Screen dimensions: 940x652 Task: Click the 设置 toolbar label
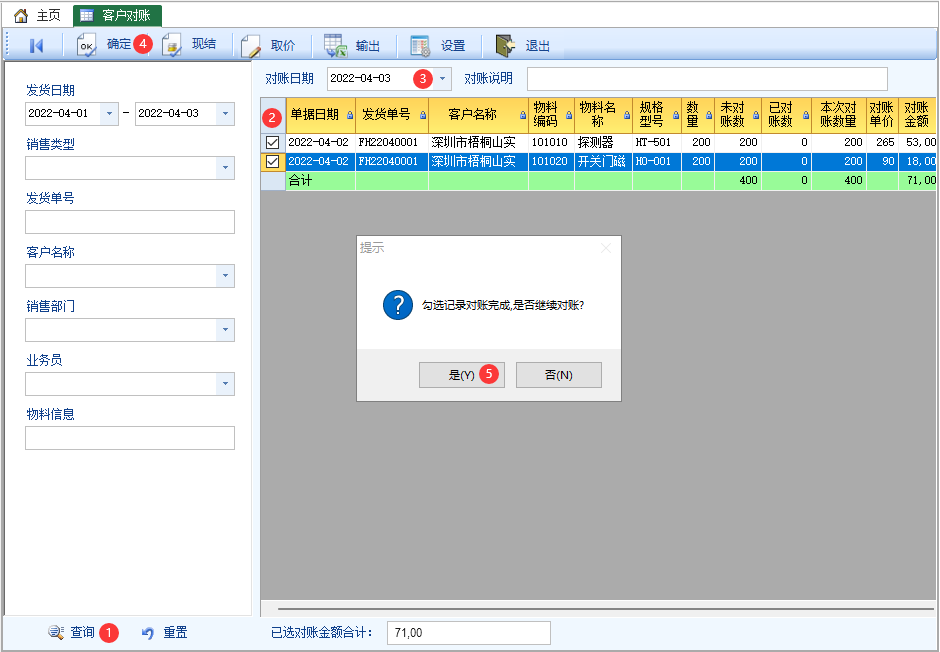[453, 46]
